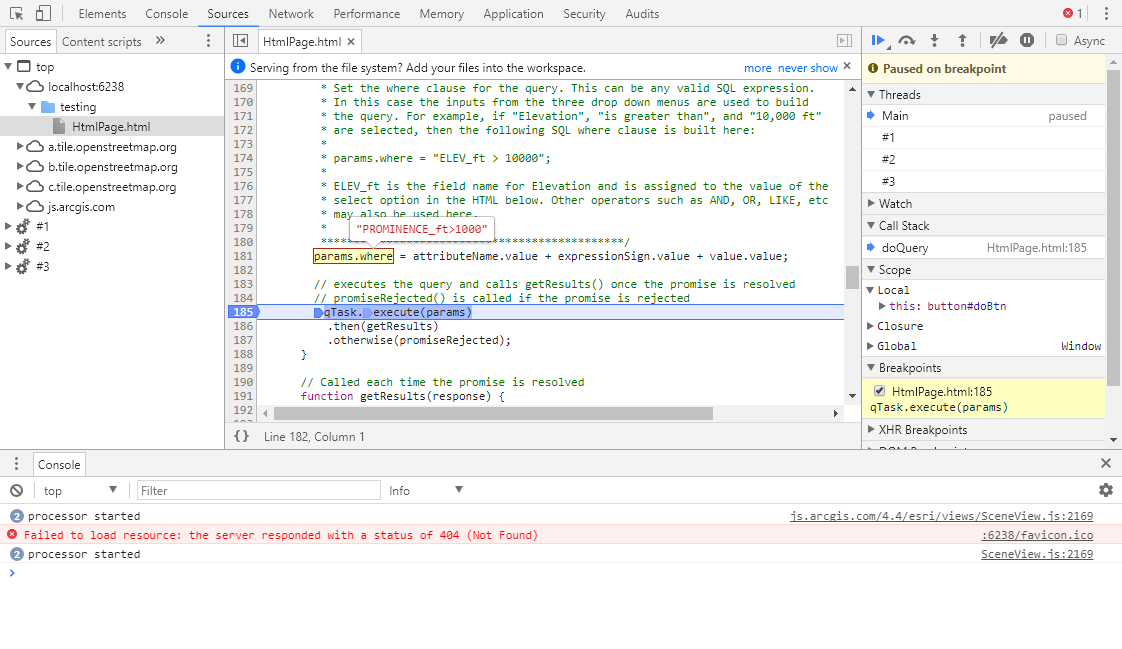Pretty print the source with braces icon
Viewport: 1122px width, 649px height.
click(242, 436)
